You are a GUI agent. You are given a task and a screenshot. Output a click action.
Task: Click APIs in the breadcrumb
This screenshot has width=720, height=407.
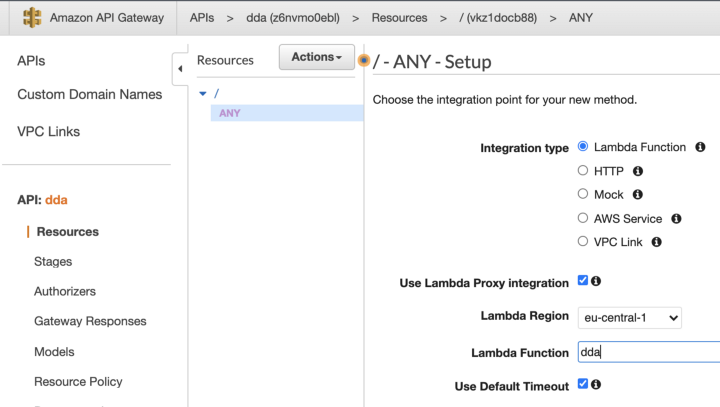[202, 18]
